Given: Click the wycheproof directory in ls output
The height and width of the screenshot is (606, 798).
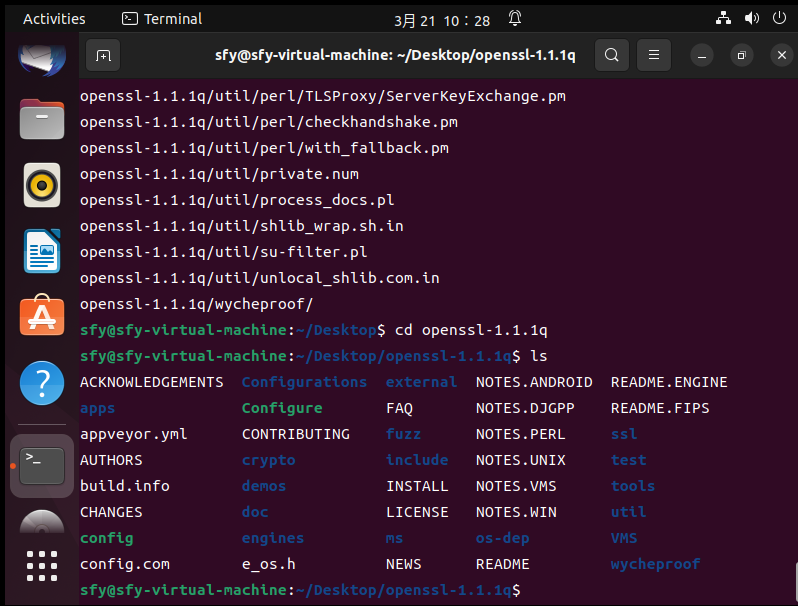Looking at the screenshot, I should (656, 564).
